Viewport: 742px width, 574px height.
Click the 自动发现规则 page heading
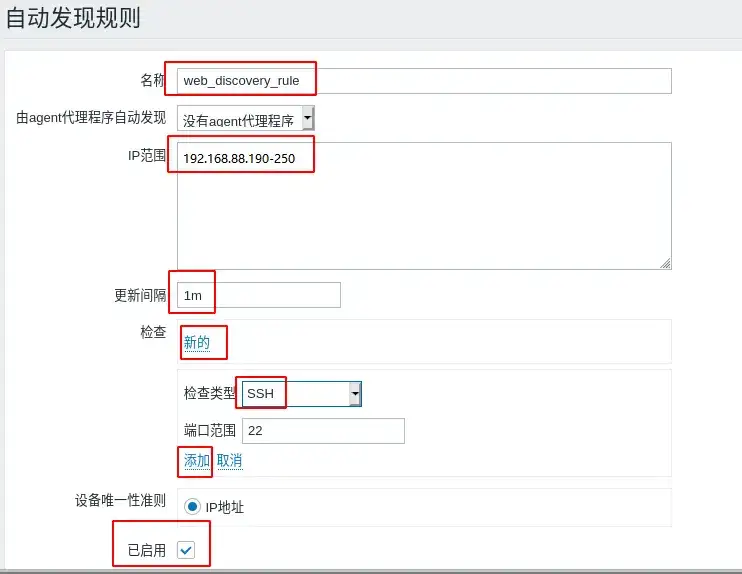pyautogui.click(x=73, y=18)
